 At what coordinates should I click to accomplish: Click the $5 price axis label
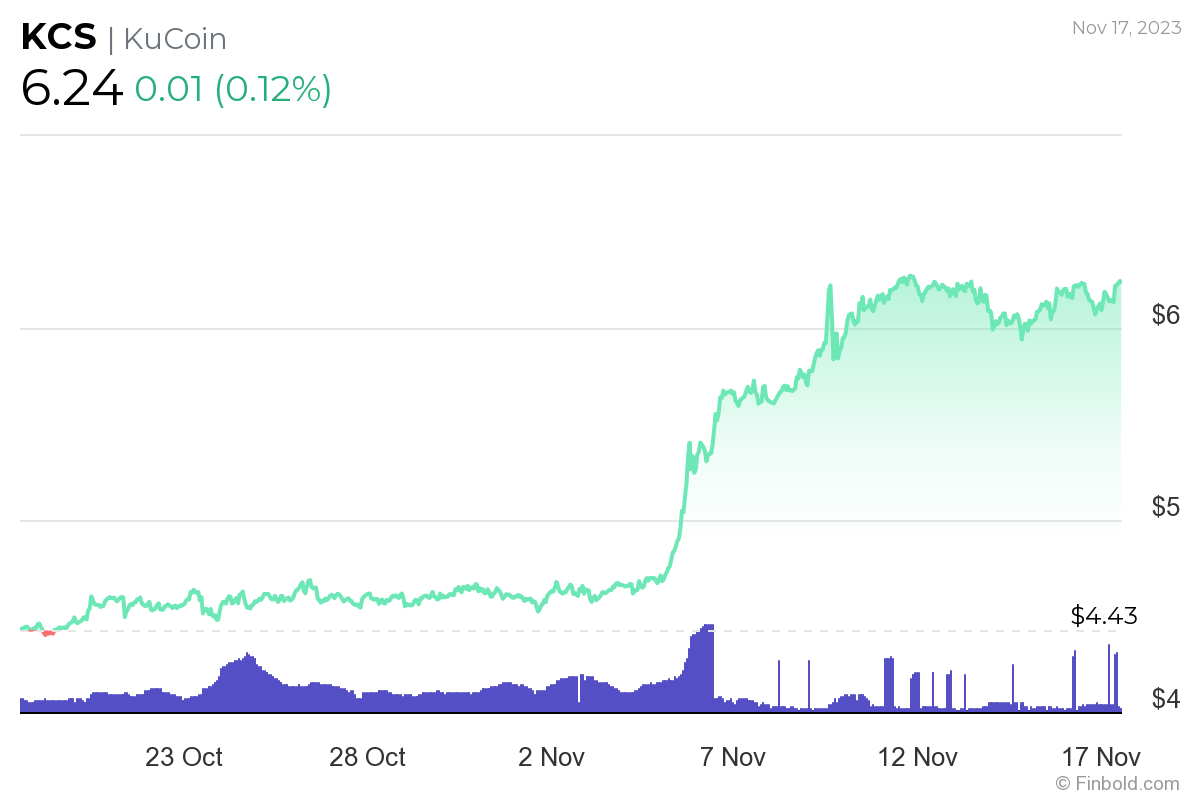(x=1166, y=507)
